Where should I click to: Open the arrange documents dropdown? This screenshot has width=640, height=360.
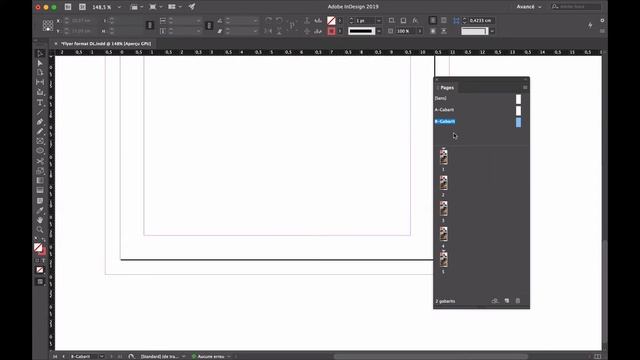click(174, 7)
